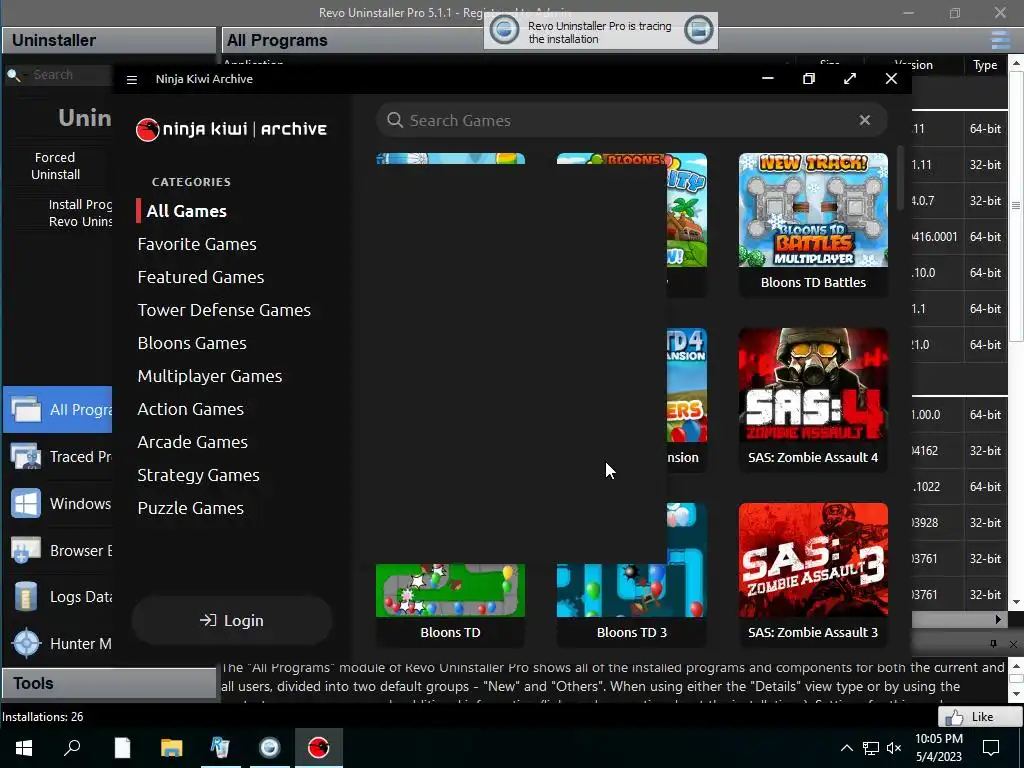1024x768 pixels.
Task: Click the right round button on tracing bar
Action: 698,30
